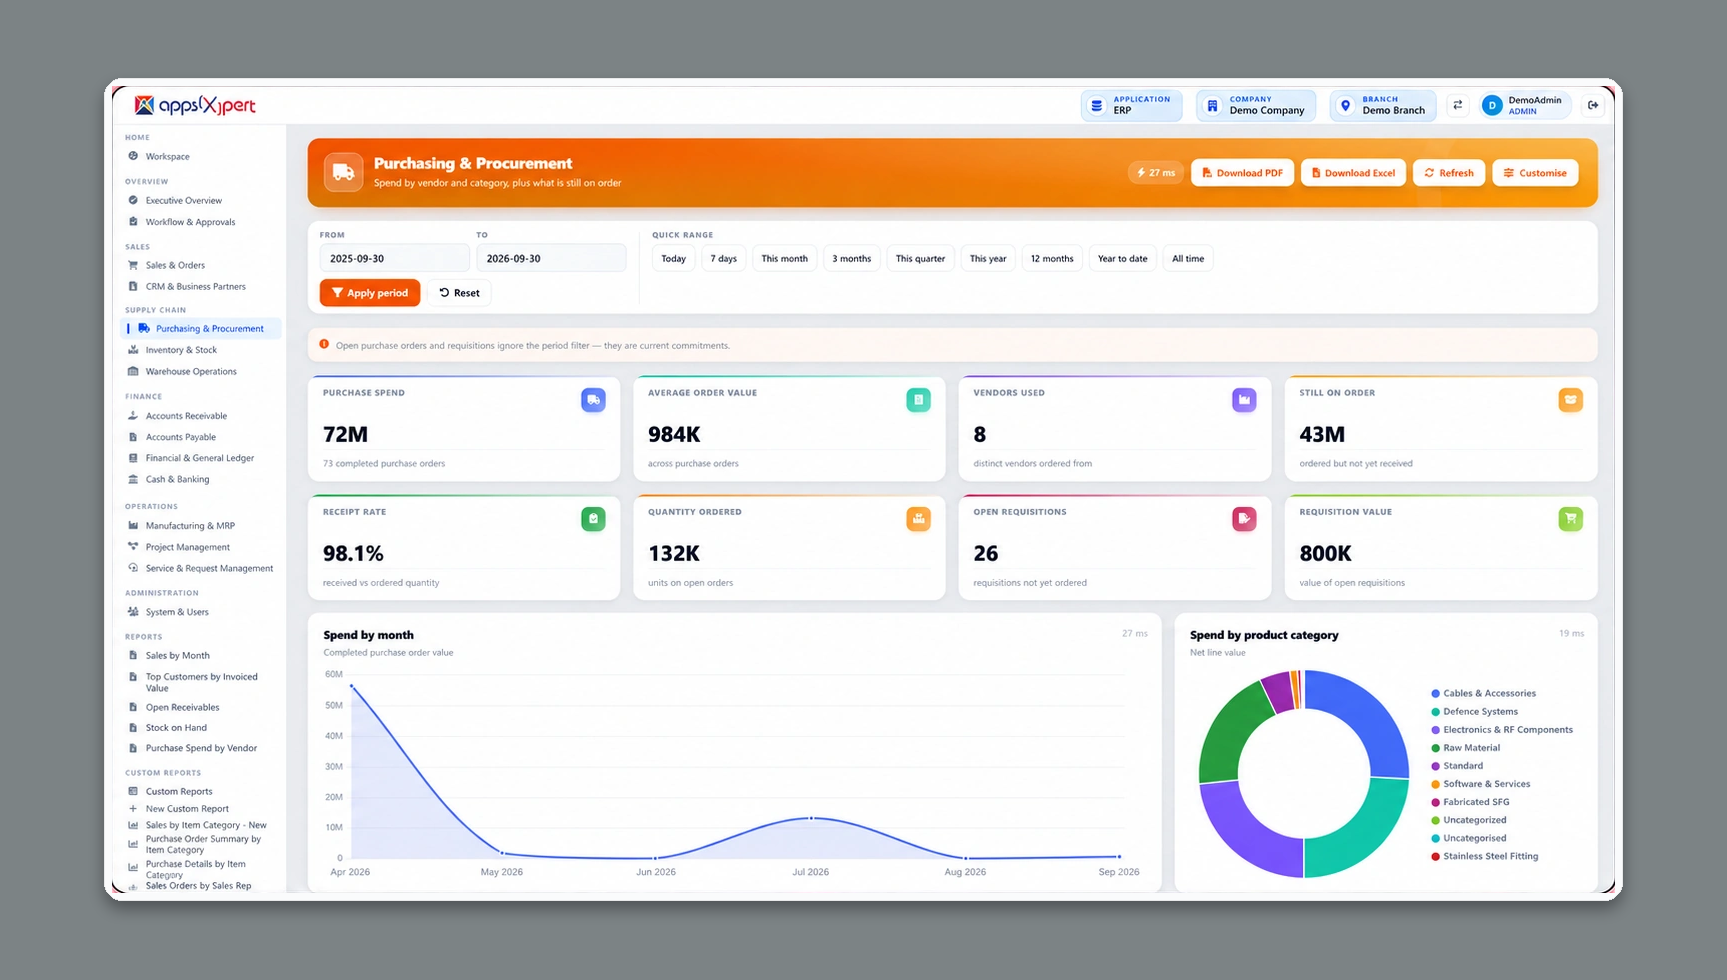Select the 7 days quick range
This screenshot has height=980, width=1727.
pos(723,259)
